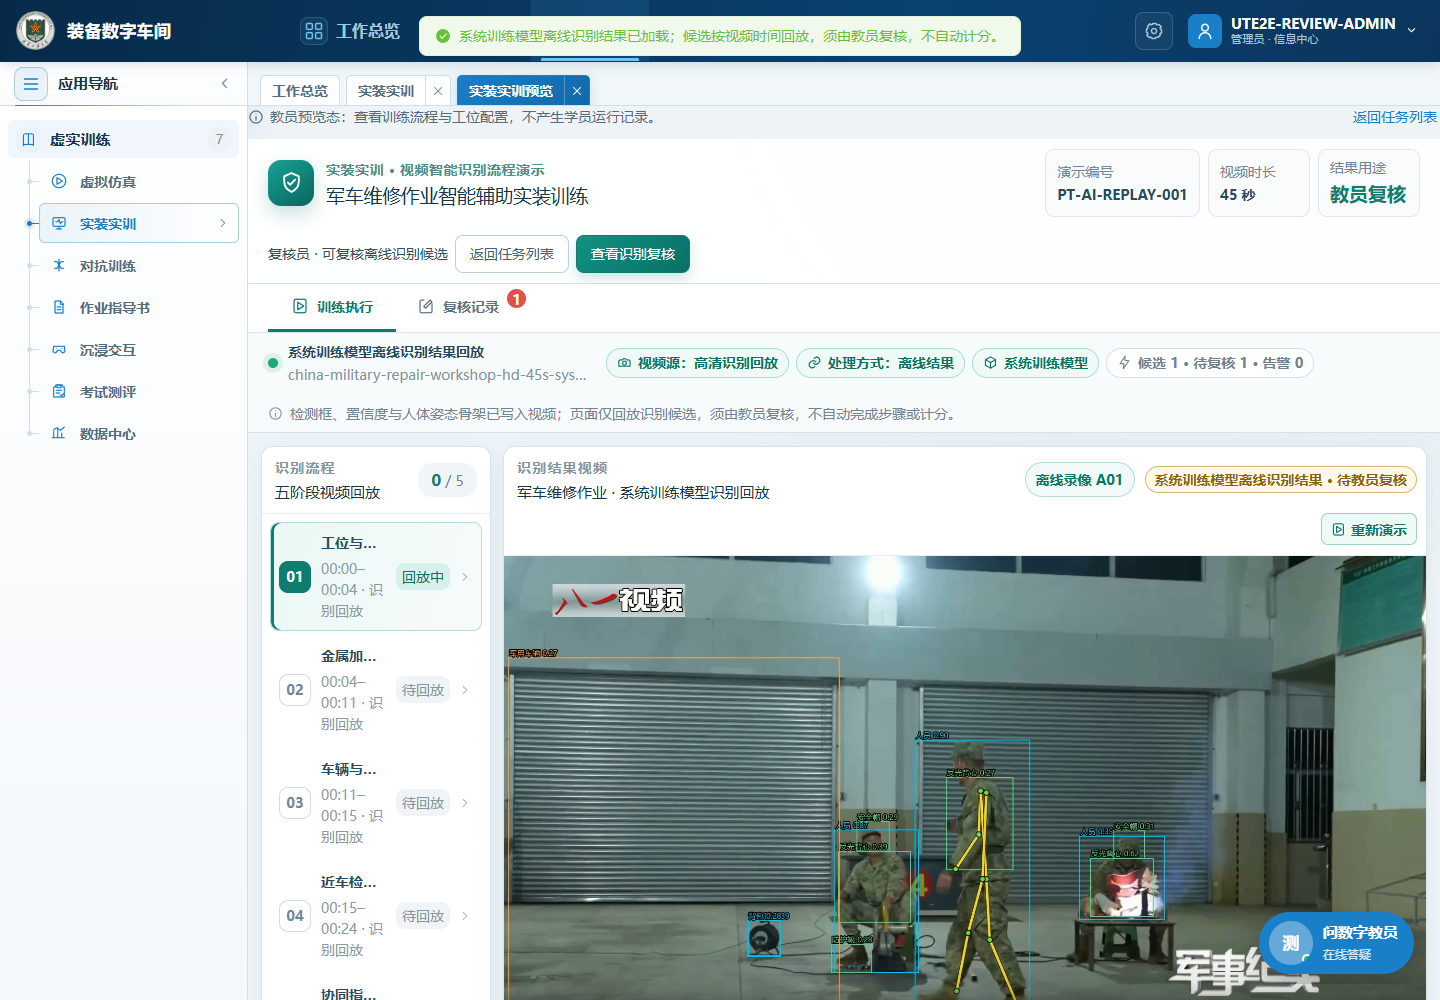Switch to the 实装实训 page tab
1440x1000 pixels.
click(x=386, y=91)
